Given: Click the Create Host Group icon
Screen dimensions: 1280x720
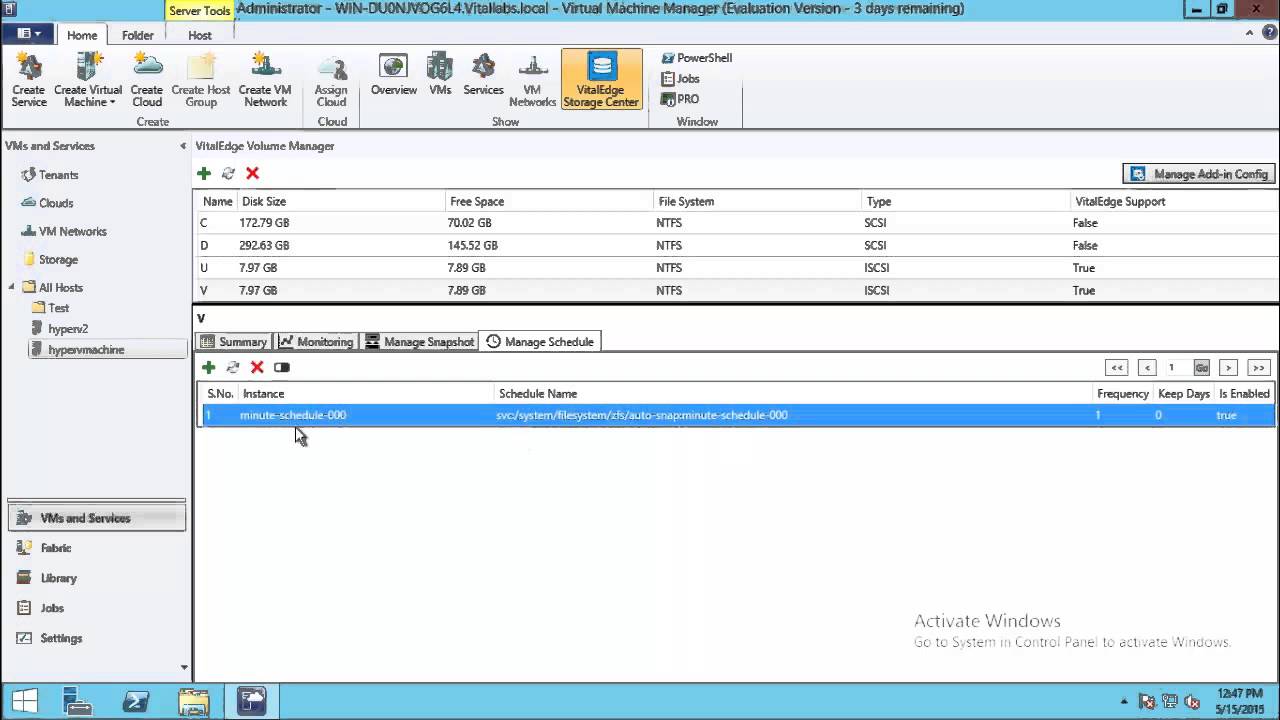Looking at the screenshot, I should [x=201, y=81].
